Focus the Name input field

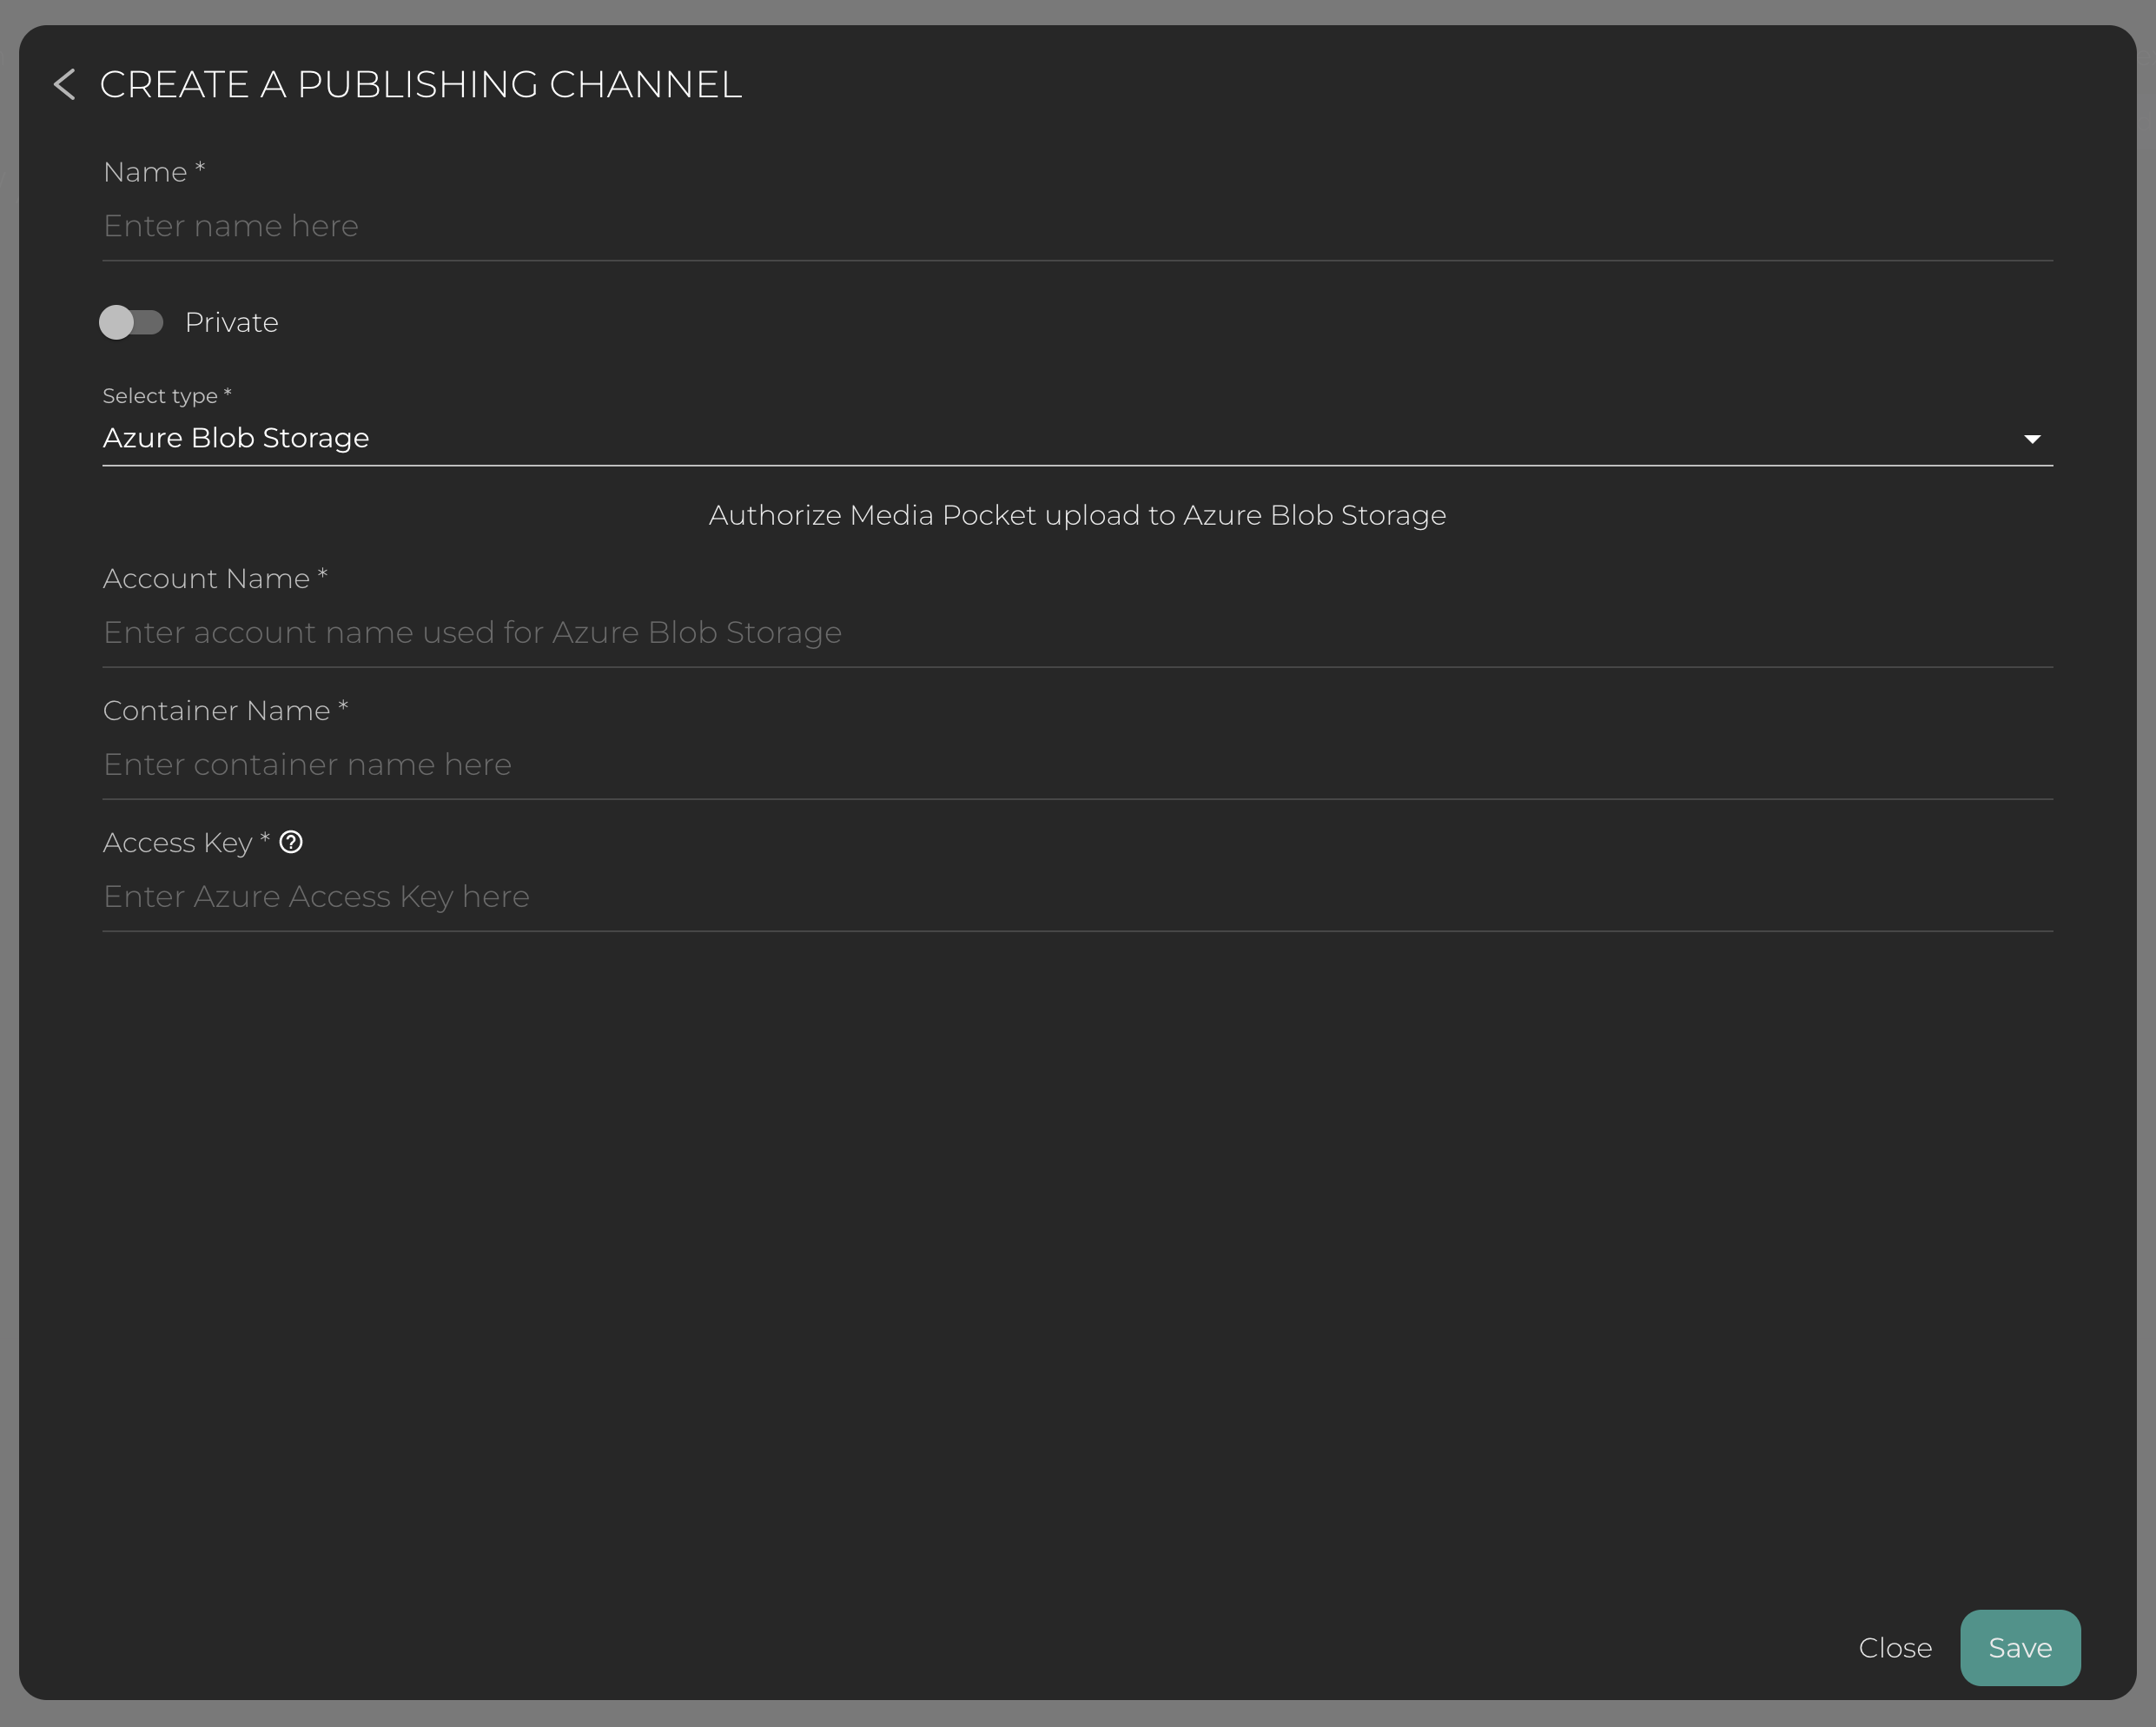tap(1076, 226)
